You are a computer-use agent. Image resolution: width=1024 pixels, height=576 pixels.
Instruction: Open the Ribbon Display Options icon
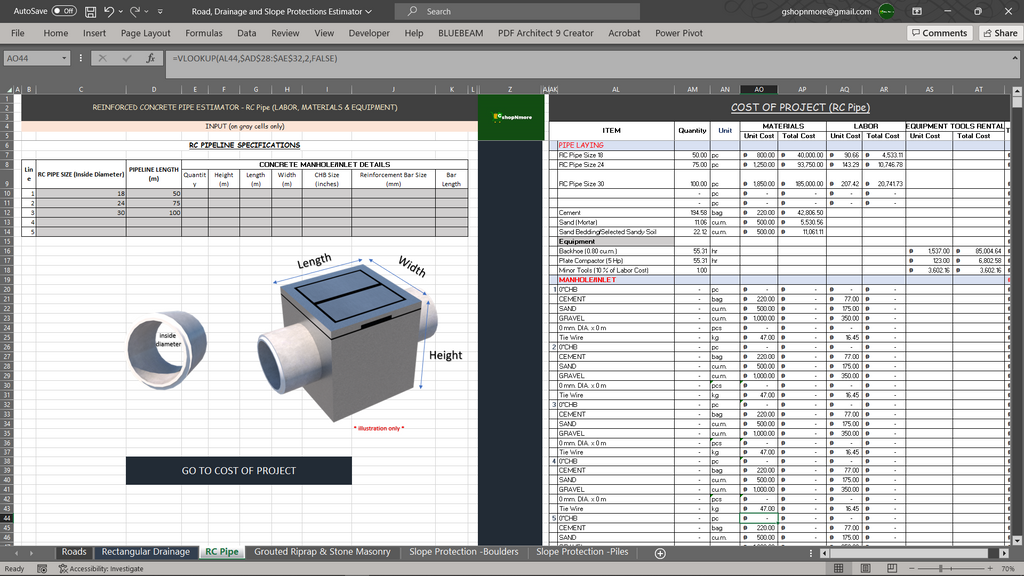pos(917,11)
